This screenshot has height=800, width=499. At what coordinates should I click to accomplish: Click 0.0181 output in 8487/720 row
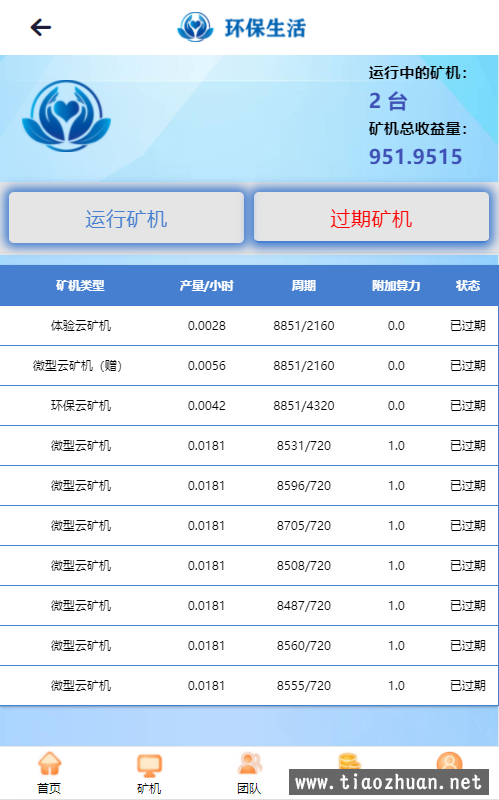[207, 606]
